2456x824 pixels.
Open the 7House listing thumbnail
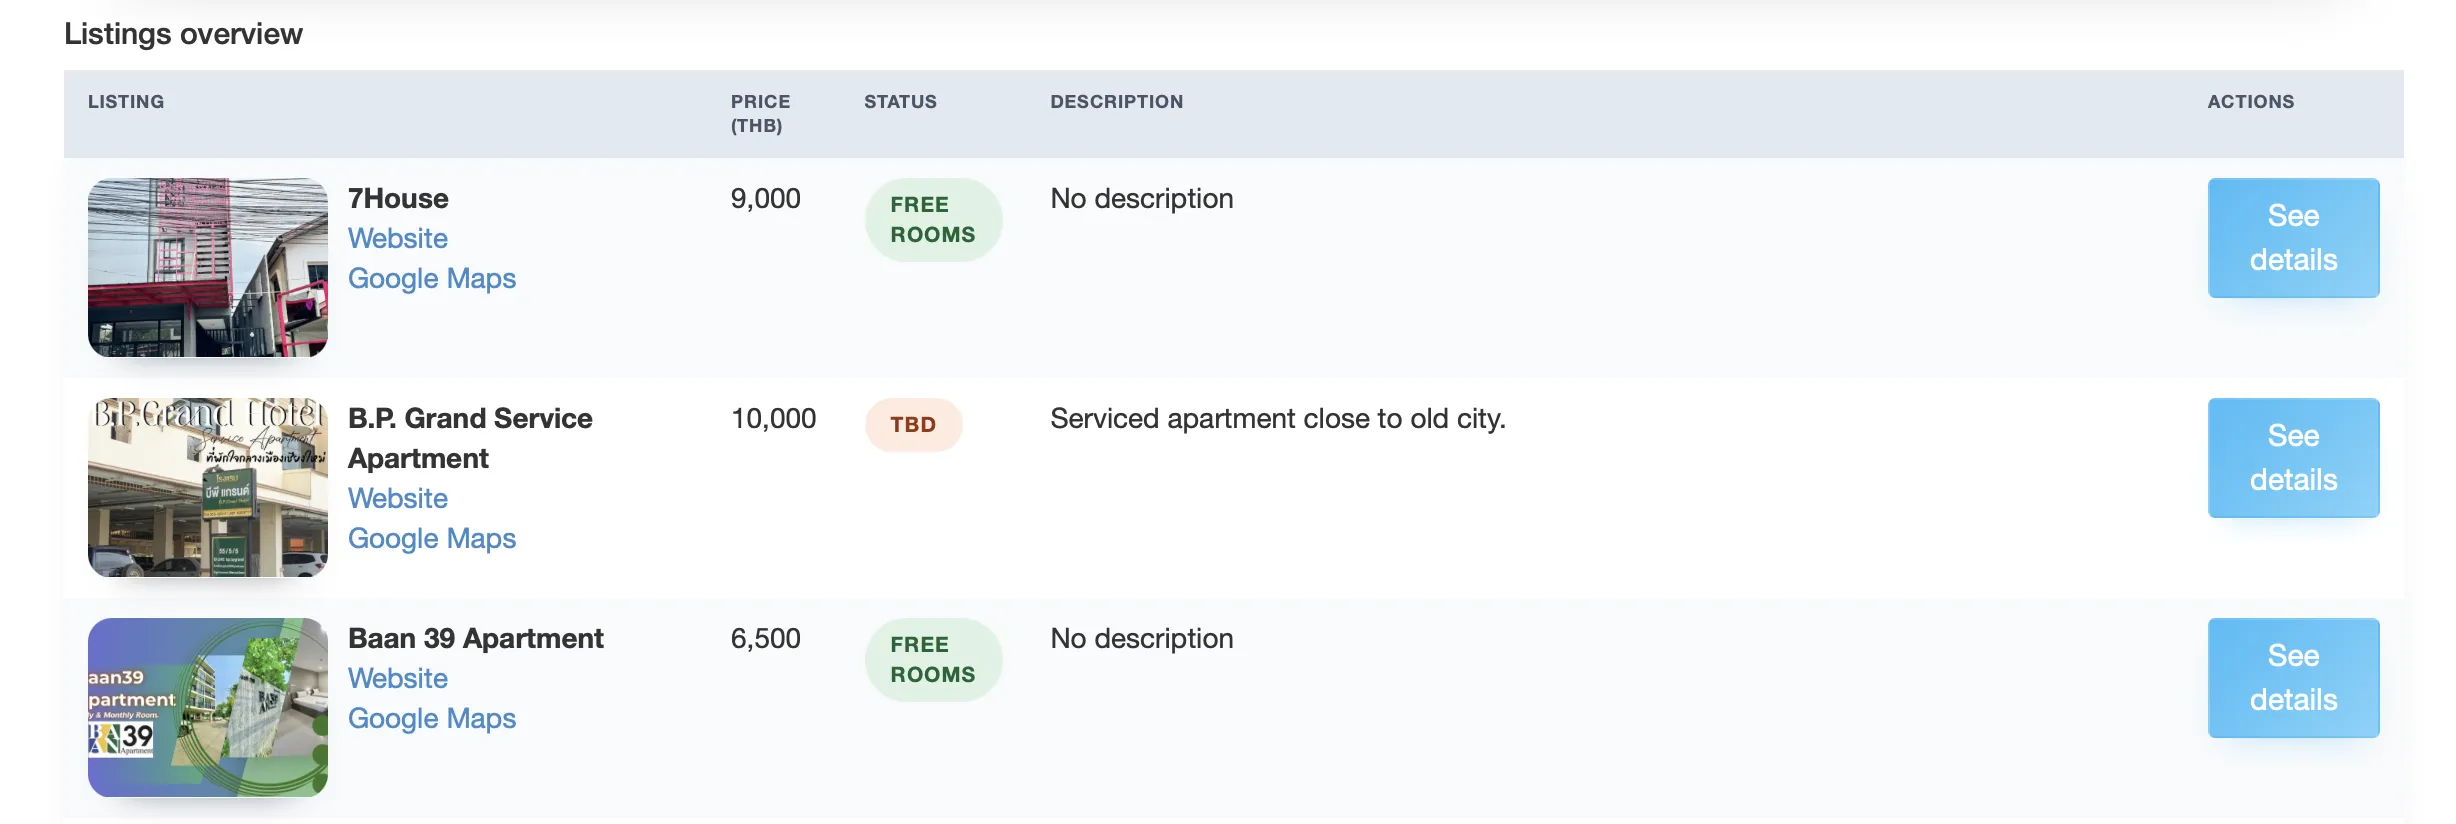tap(207, 267)
